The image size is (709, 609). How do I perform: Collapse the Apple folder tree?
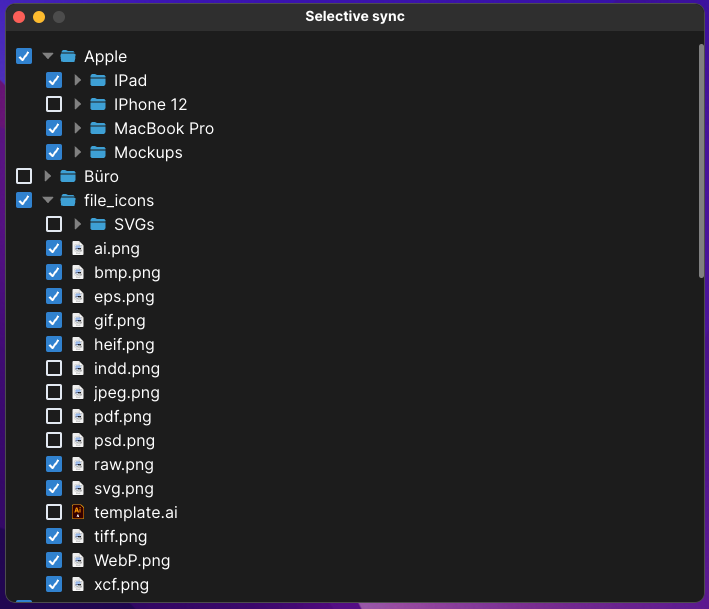[x=47, y=56]
